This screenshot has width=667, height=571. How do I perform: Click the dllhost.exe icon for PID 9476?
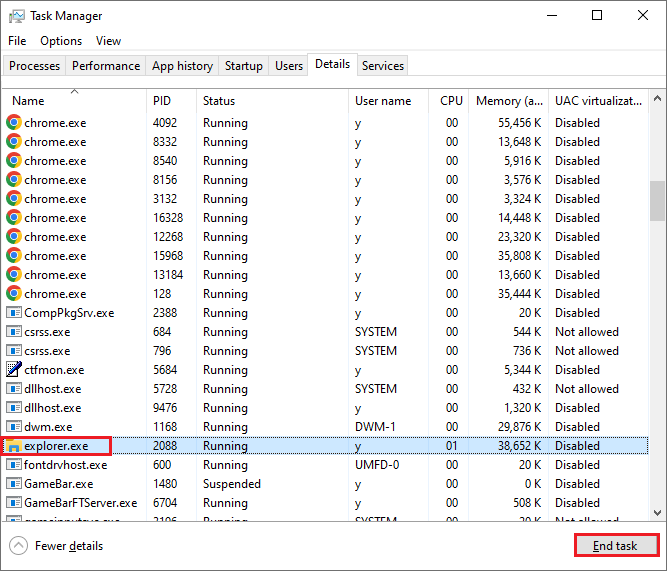[x=14, y=408]
